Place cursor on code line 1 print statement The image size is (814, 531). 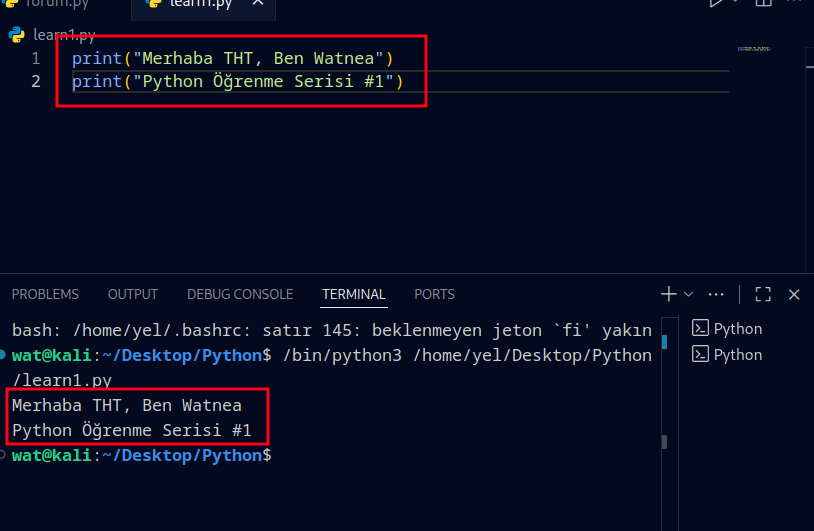[233, 58]
